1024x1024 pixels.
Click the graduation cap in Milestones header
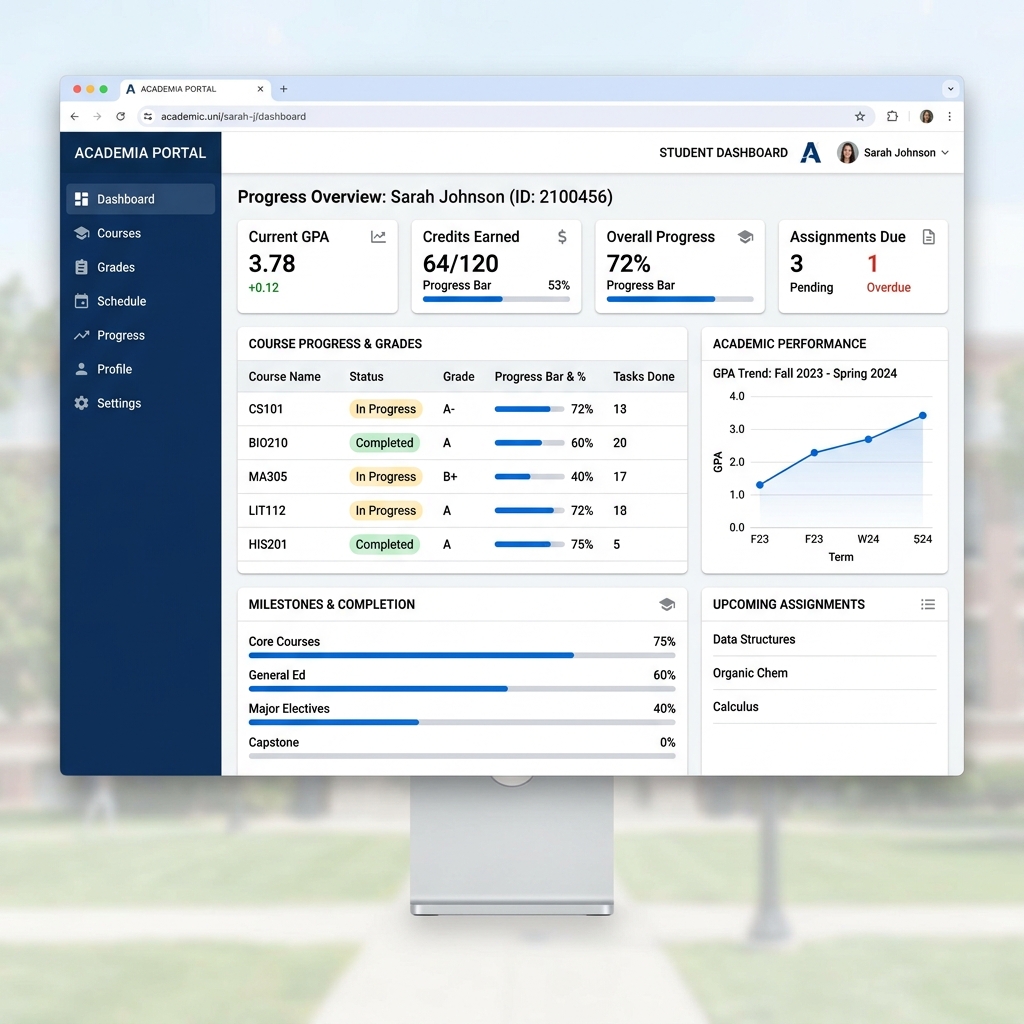667,604
